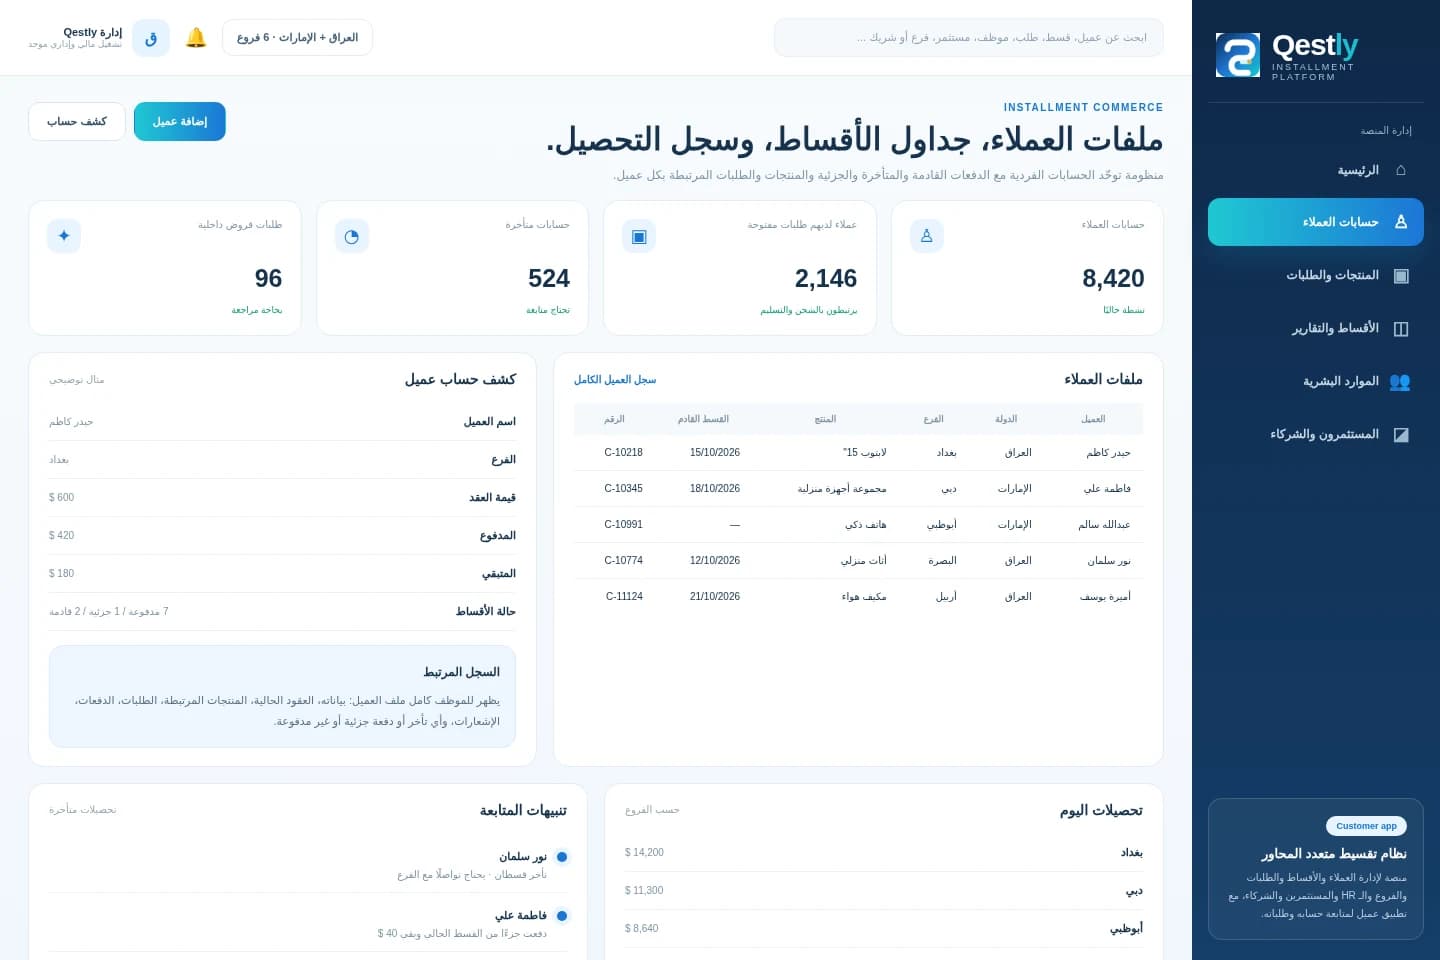
Task: Go to الرئيسية in sidebar
Action: [1316, 170]
